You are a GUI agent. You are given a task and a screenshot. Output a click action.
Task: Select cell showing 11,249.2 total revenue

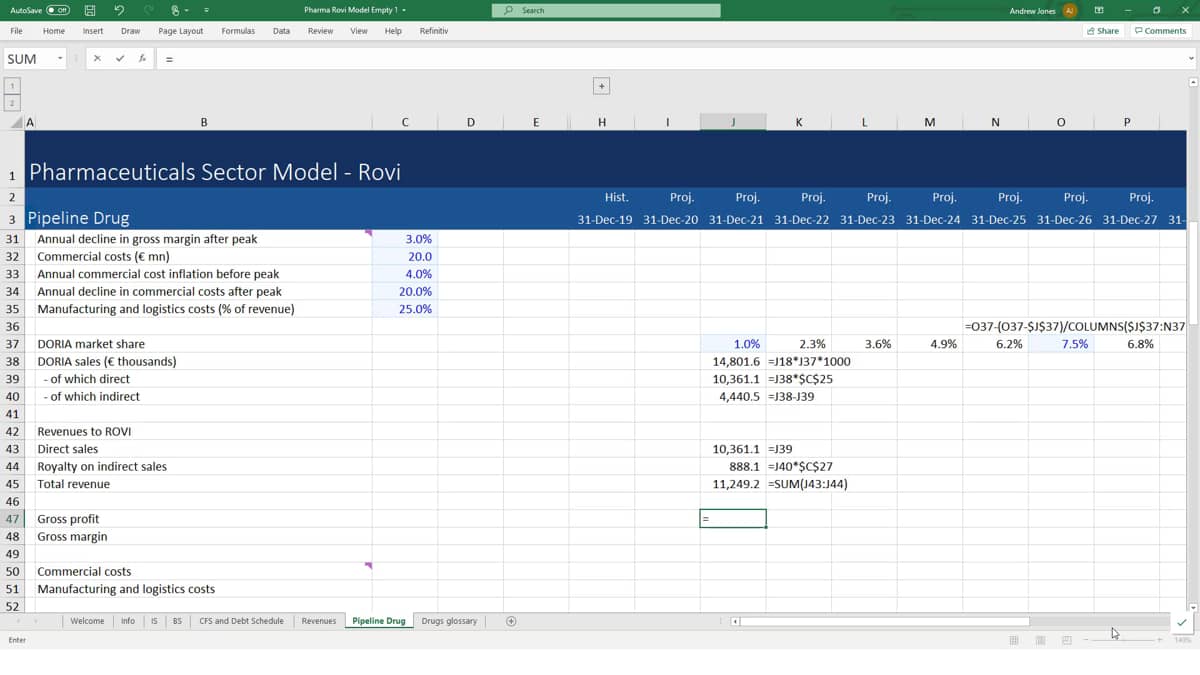point(733,484)
